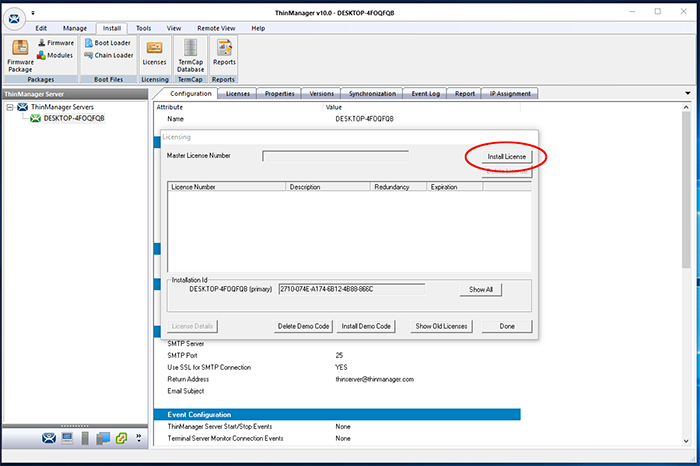Click the Install License button
This screenshot has width=700, height=466.
[x=507, y=157]
